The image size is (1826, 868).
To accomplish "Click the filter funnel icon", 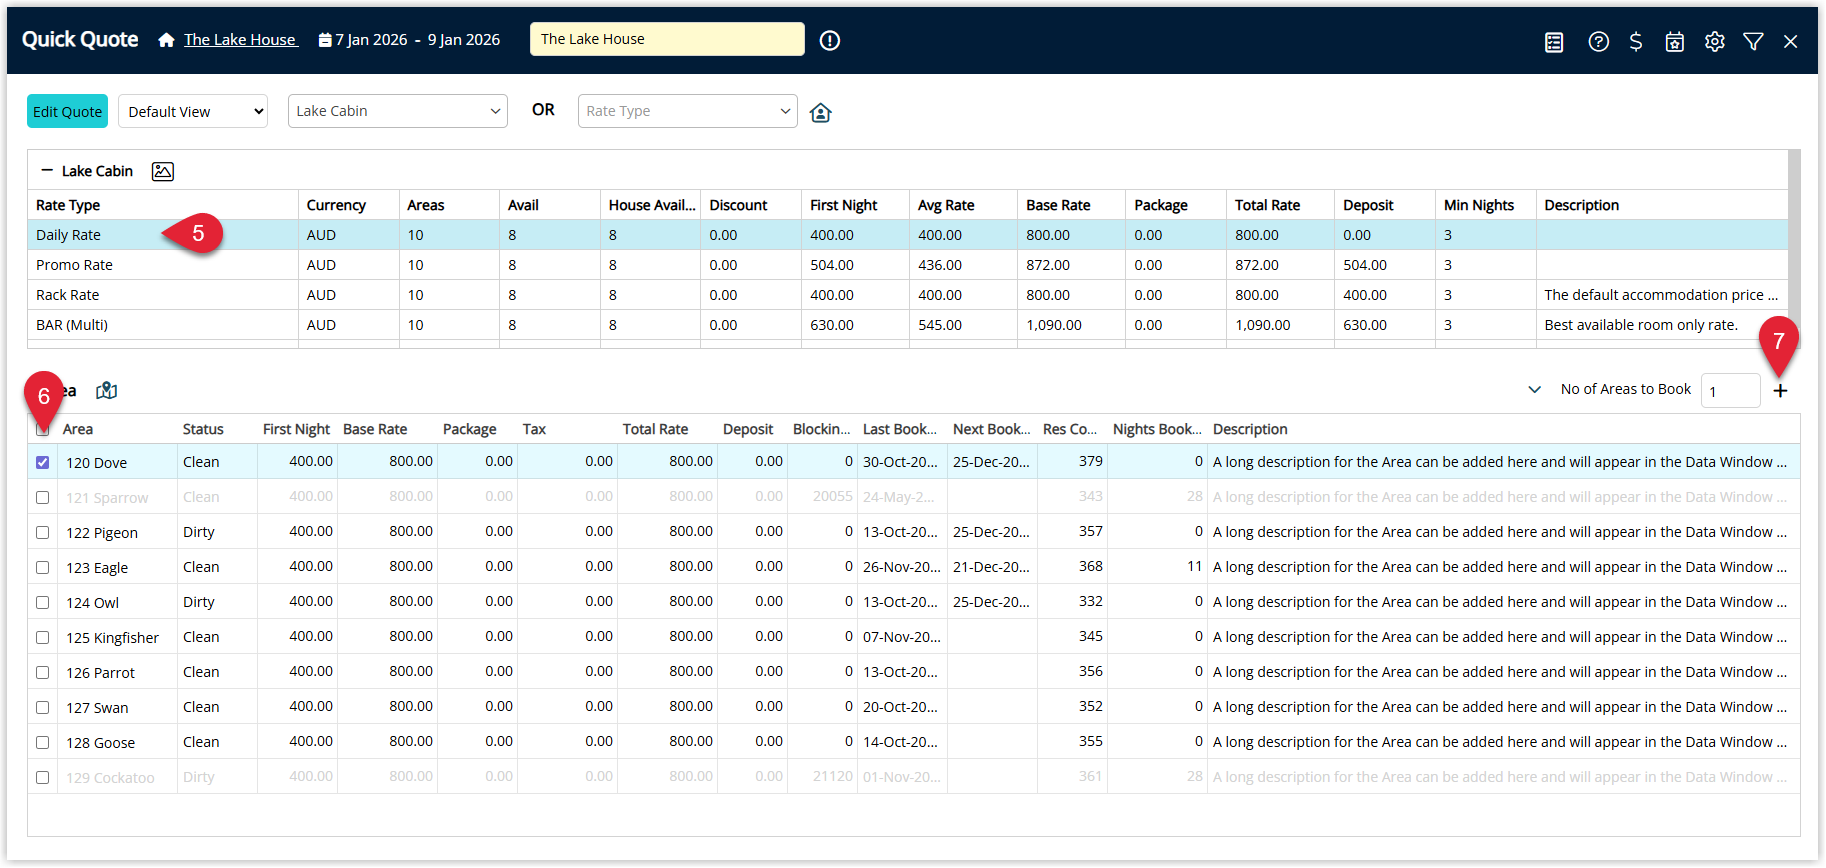I will point(1753,41).
